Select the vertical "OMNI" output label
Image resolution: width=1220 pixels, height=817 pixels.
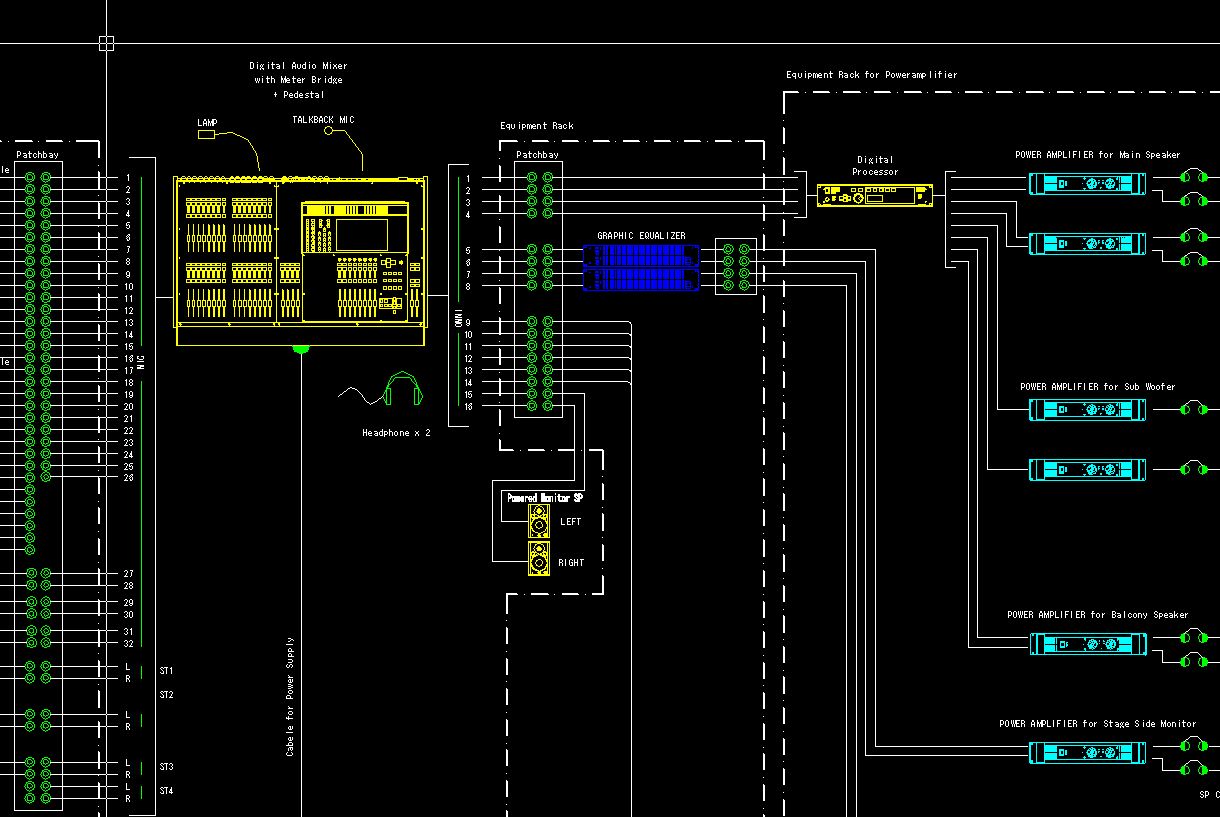pos(459,320)
